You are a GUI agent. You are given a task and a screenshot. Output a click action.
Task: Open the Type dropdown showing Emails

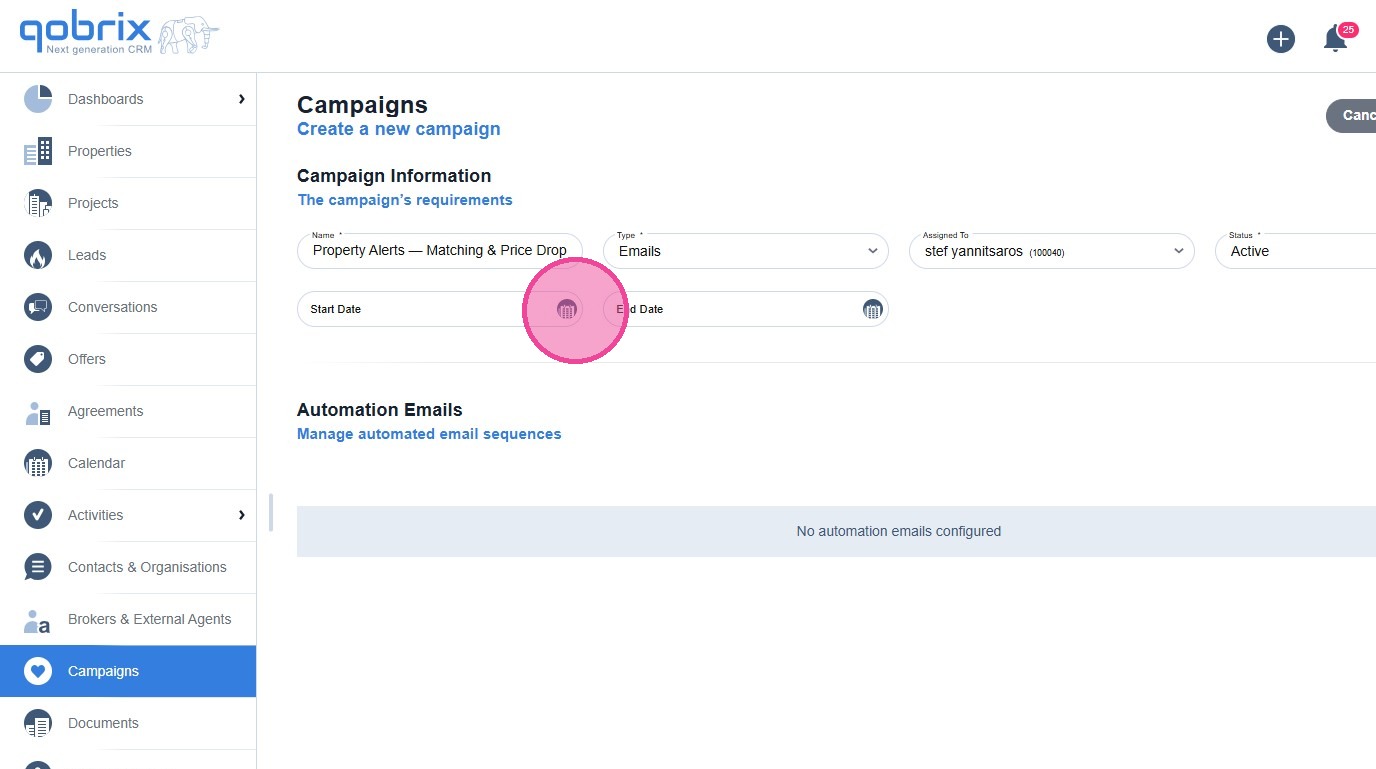(x=746, y=251)
